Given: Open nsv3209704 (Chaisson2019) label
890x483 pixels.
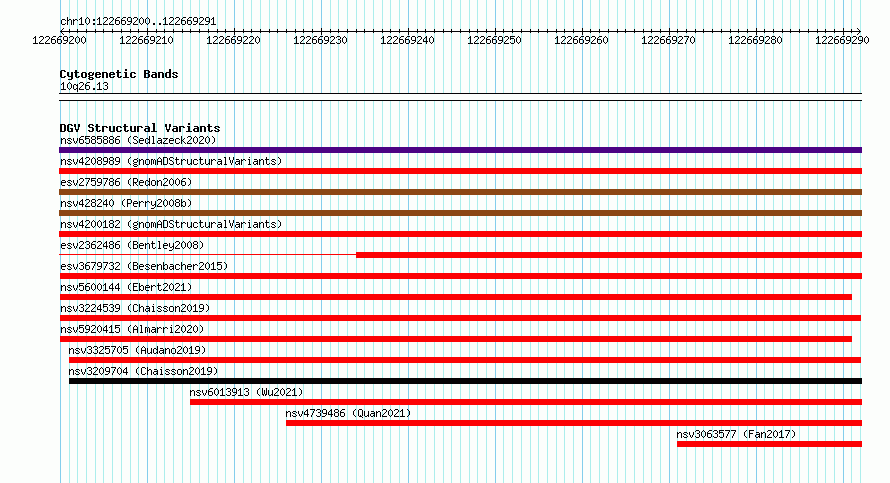Looking at the screenshot, I should (143, 371).
